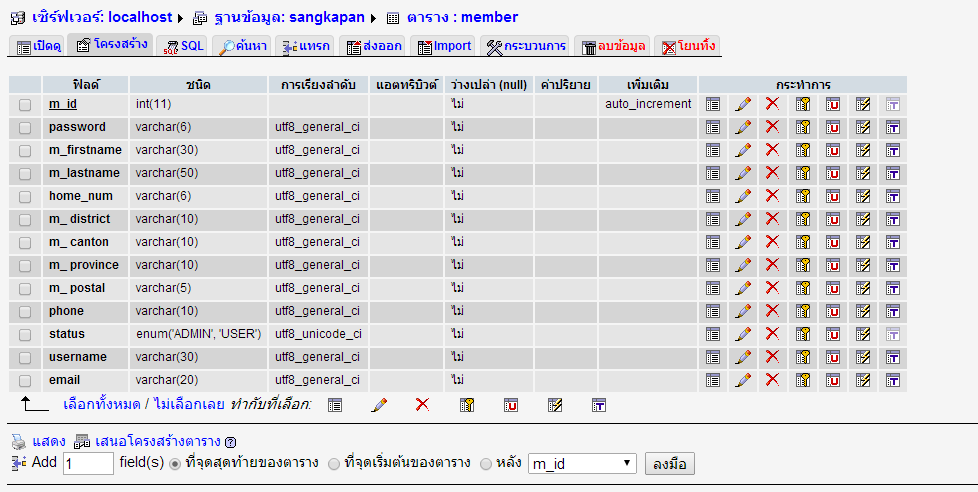Open the เปิดดู tab
This screenshot has width=978, height=492.
(39, 46)
